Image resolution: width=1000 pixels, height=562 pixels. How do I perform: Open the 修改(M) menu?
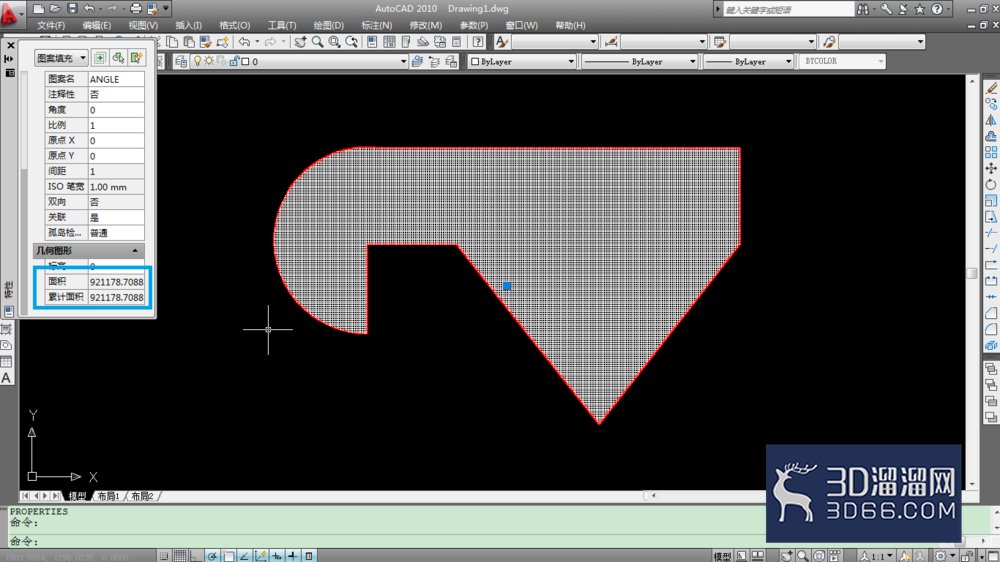click(x=425, y=26)
